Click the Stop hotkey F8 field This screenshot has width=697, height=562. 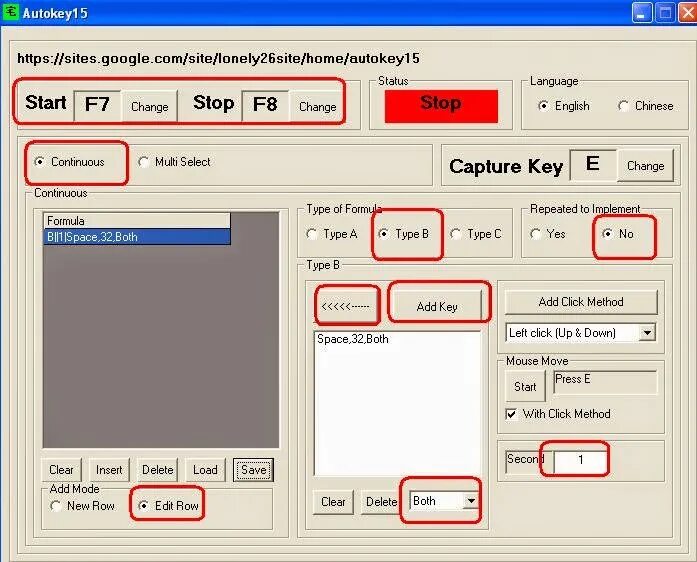point(265,106)
